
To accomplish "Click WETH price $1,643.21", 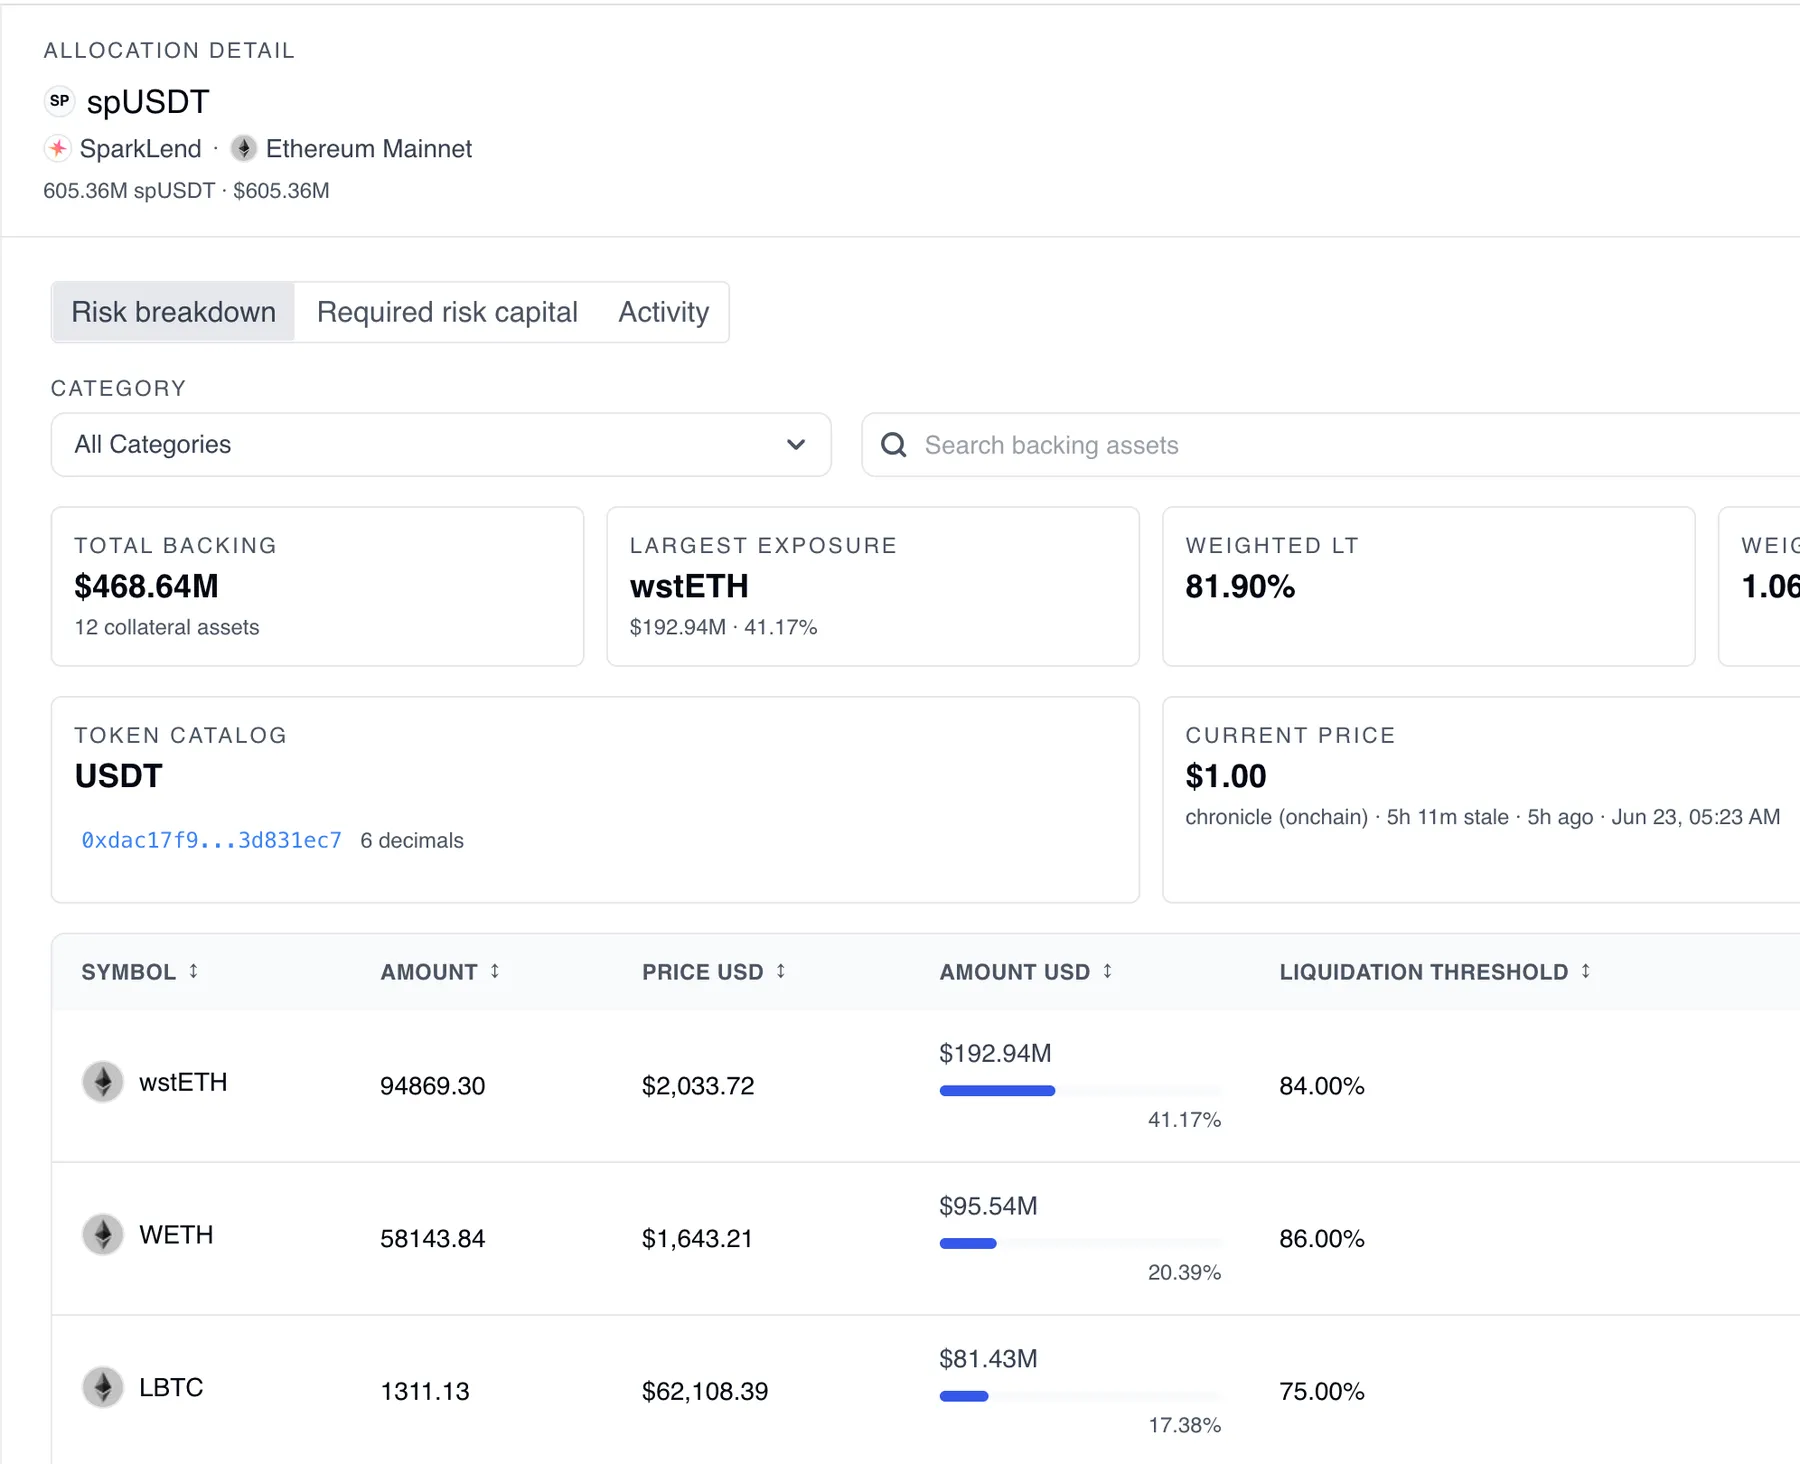I will coord(697,1239).
